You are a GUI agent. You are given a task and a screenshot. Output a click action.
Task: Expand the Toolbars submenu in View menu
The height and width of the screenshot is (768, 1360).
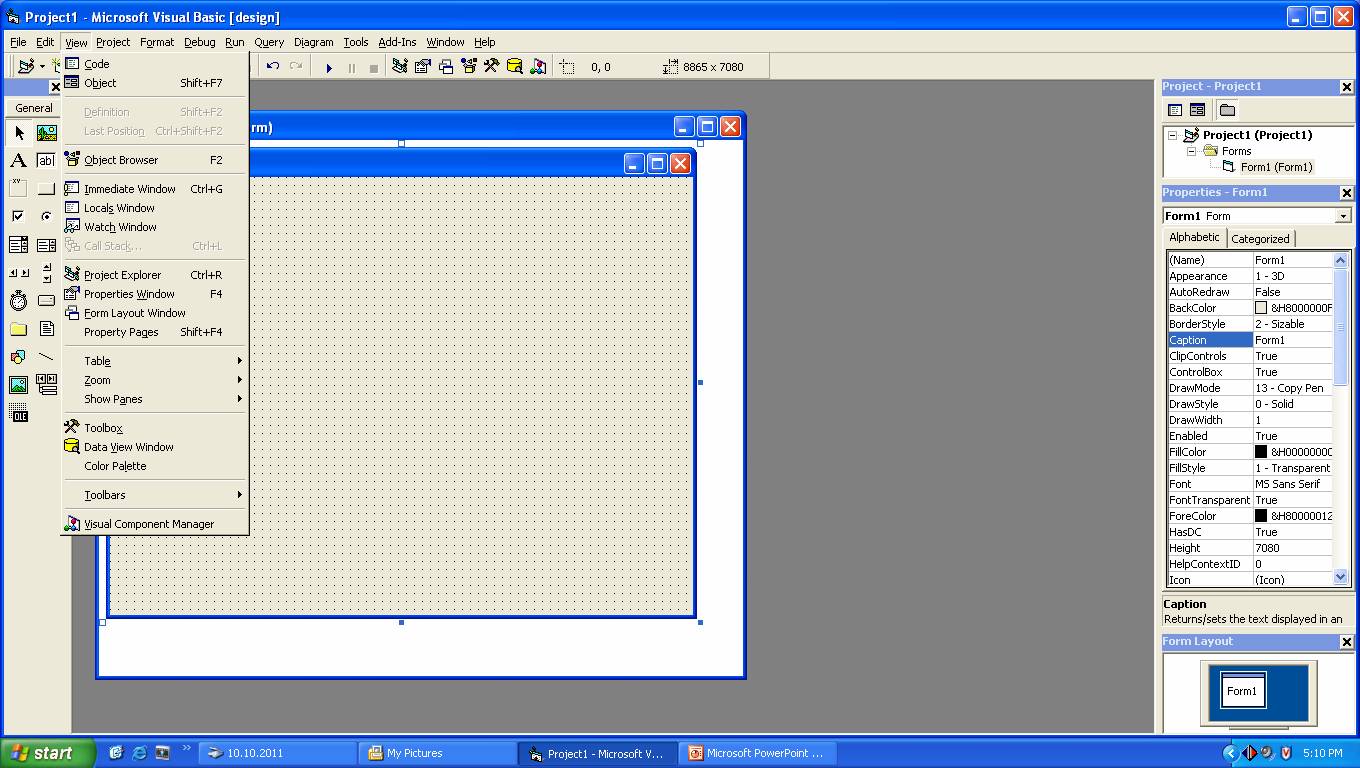[155, 495]
